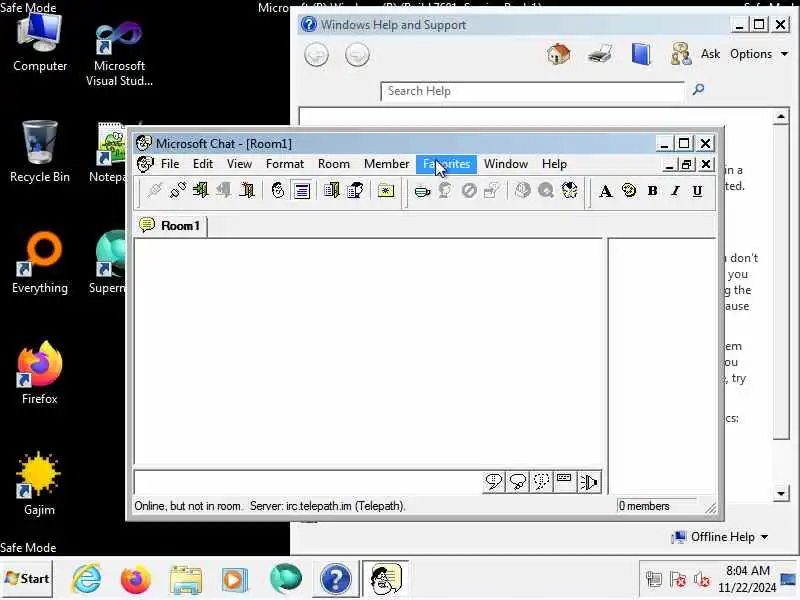Open the Format menu in Microsoft Chat

pos(285,164)
